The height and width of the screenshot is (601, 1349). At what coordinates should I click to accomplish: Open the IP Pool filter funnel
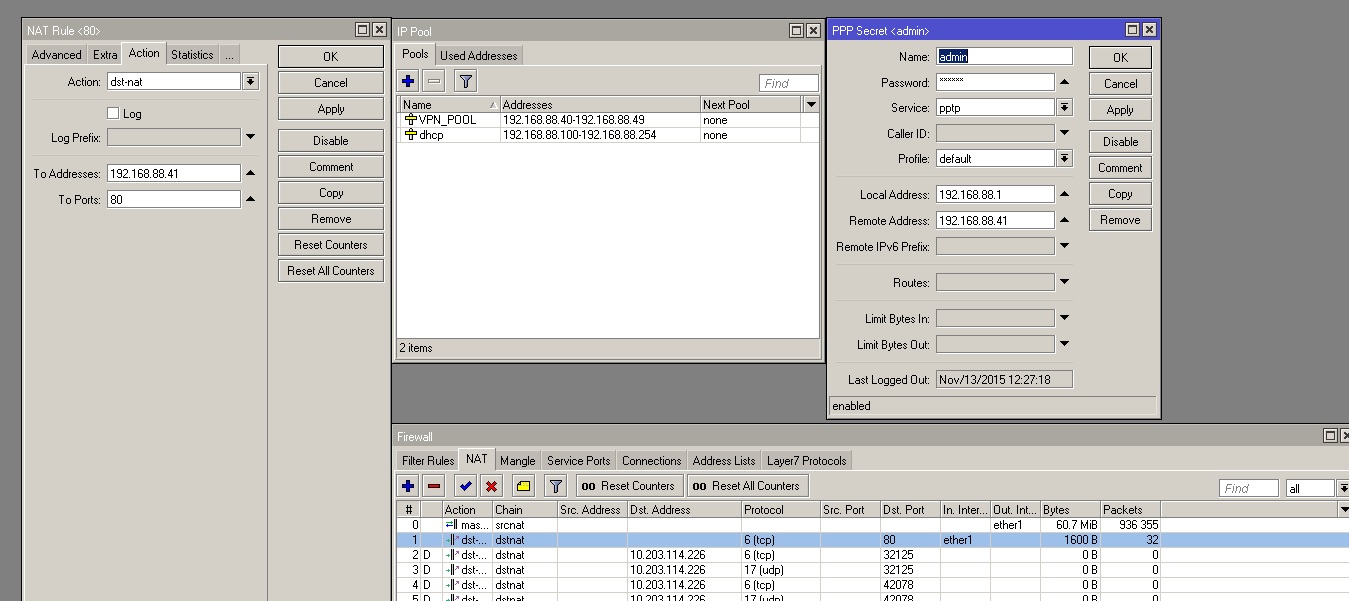[465, 82]
